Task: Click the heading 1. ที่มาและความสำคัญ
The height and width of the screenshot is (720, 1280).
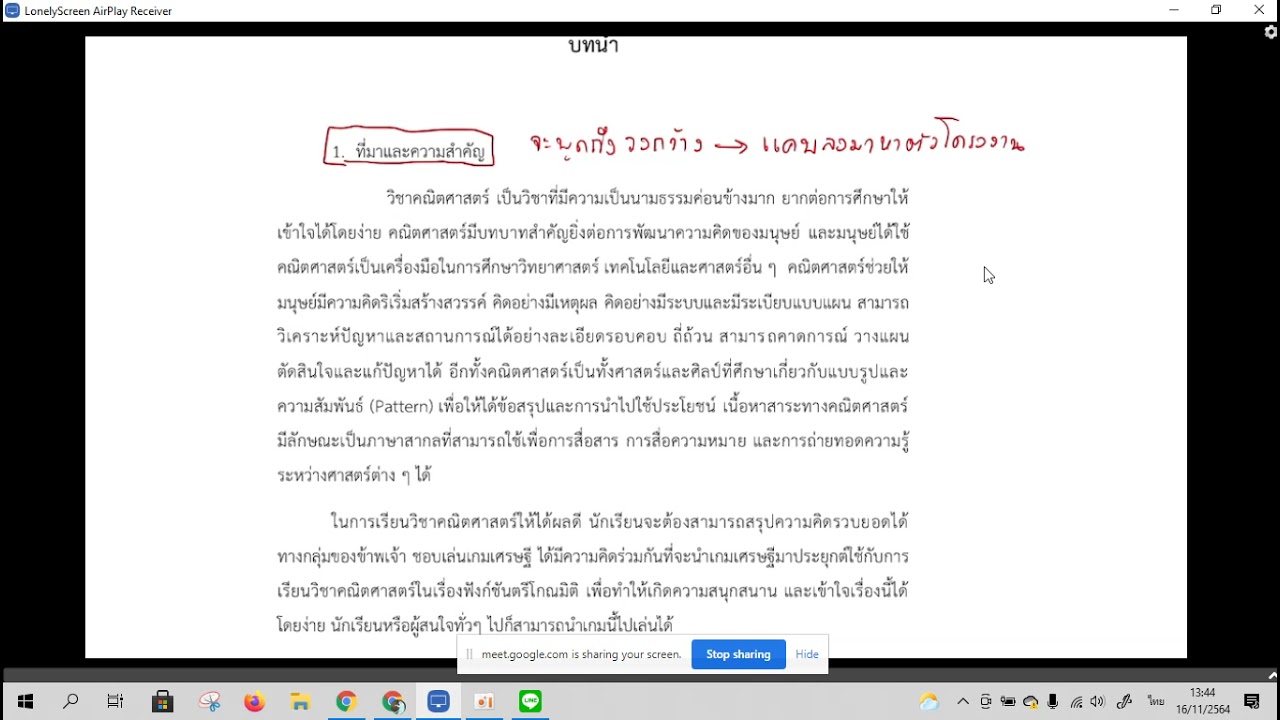Action: [x=409, y=152]
